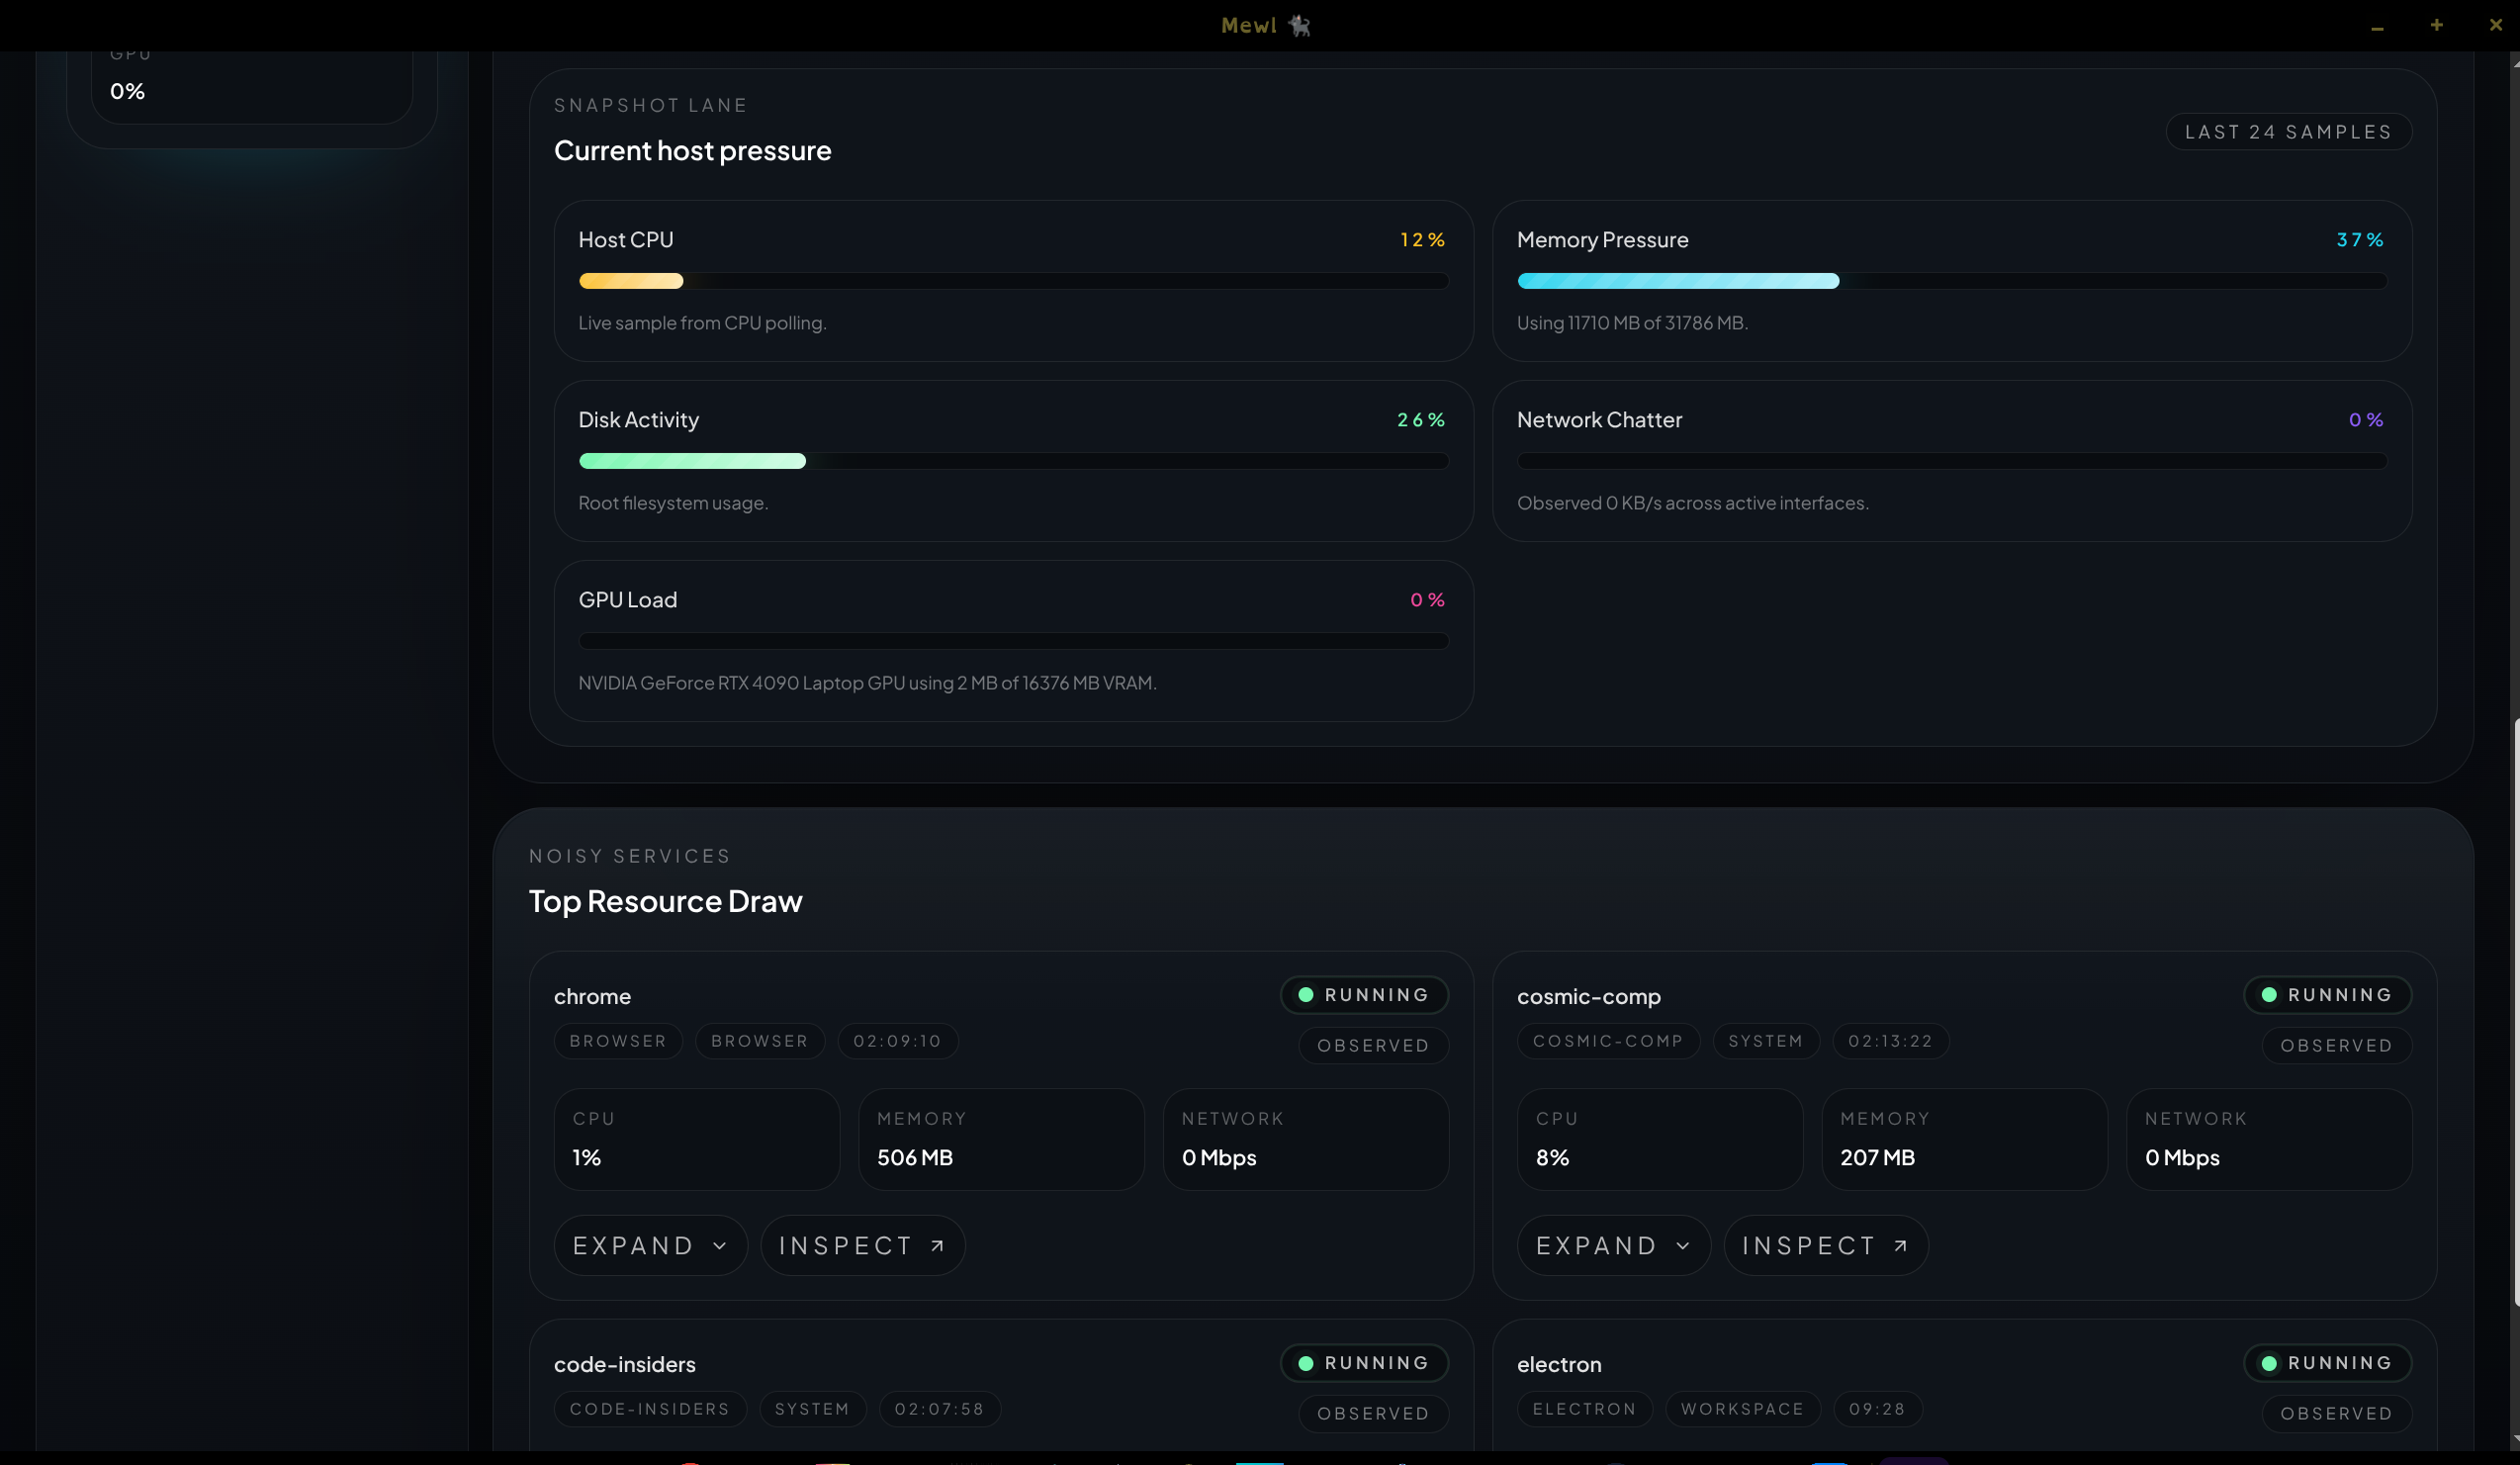The height and width of the screenshot is (1465, 2520).
Task: Click the green RUNNING status dot for chrome
Action: click(x=1305, y=994)
